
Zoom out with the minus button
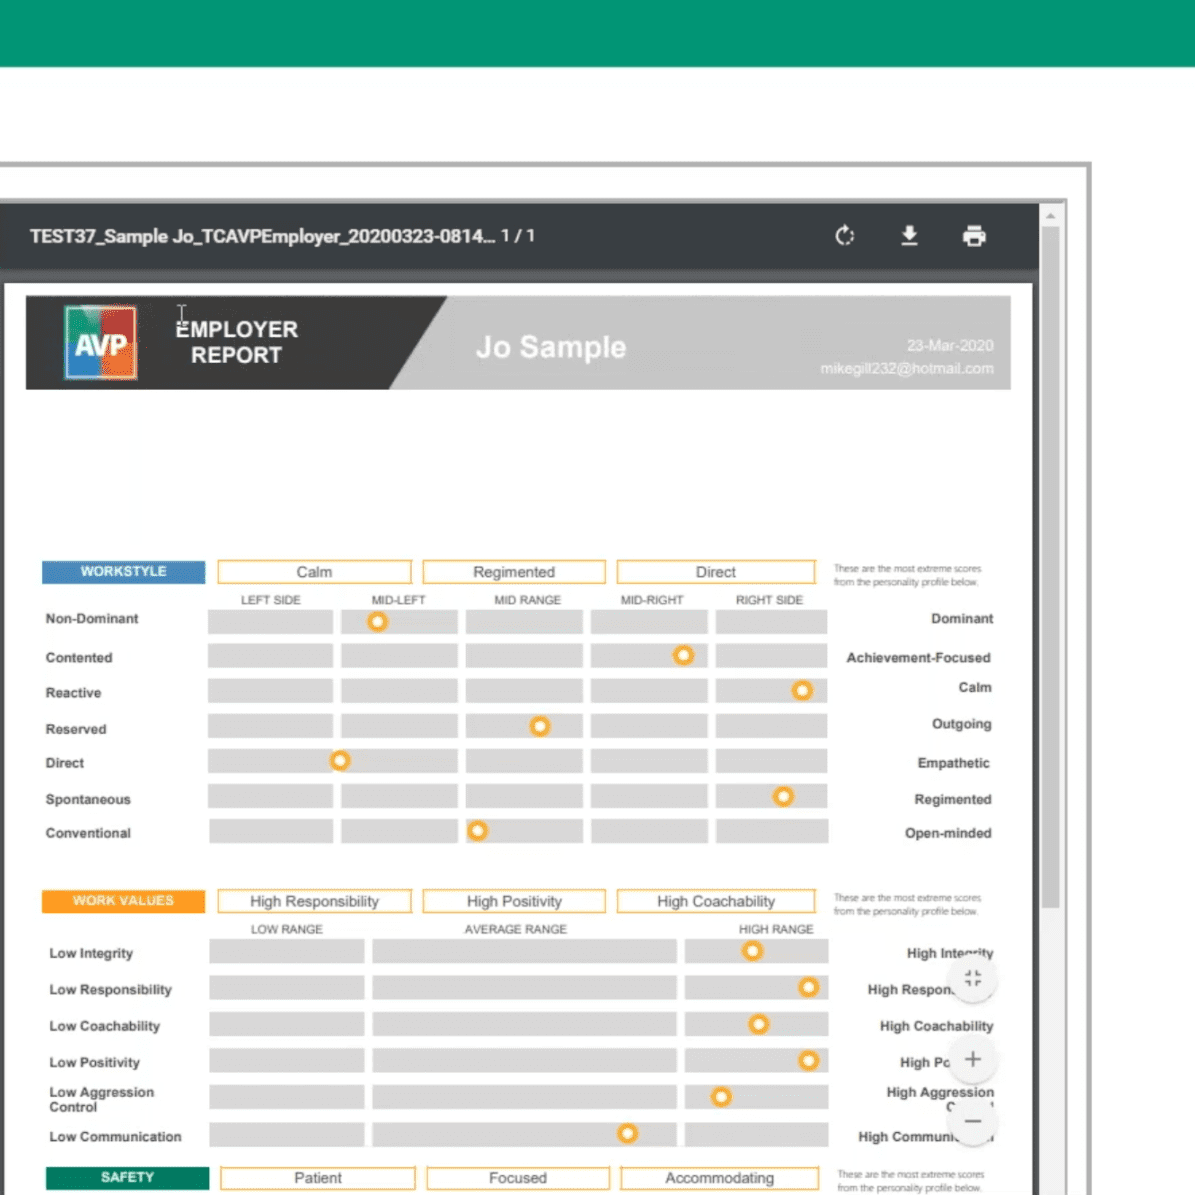click(973, 1121)
